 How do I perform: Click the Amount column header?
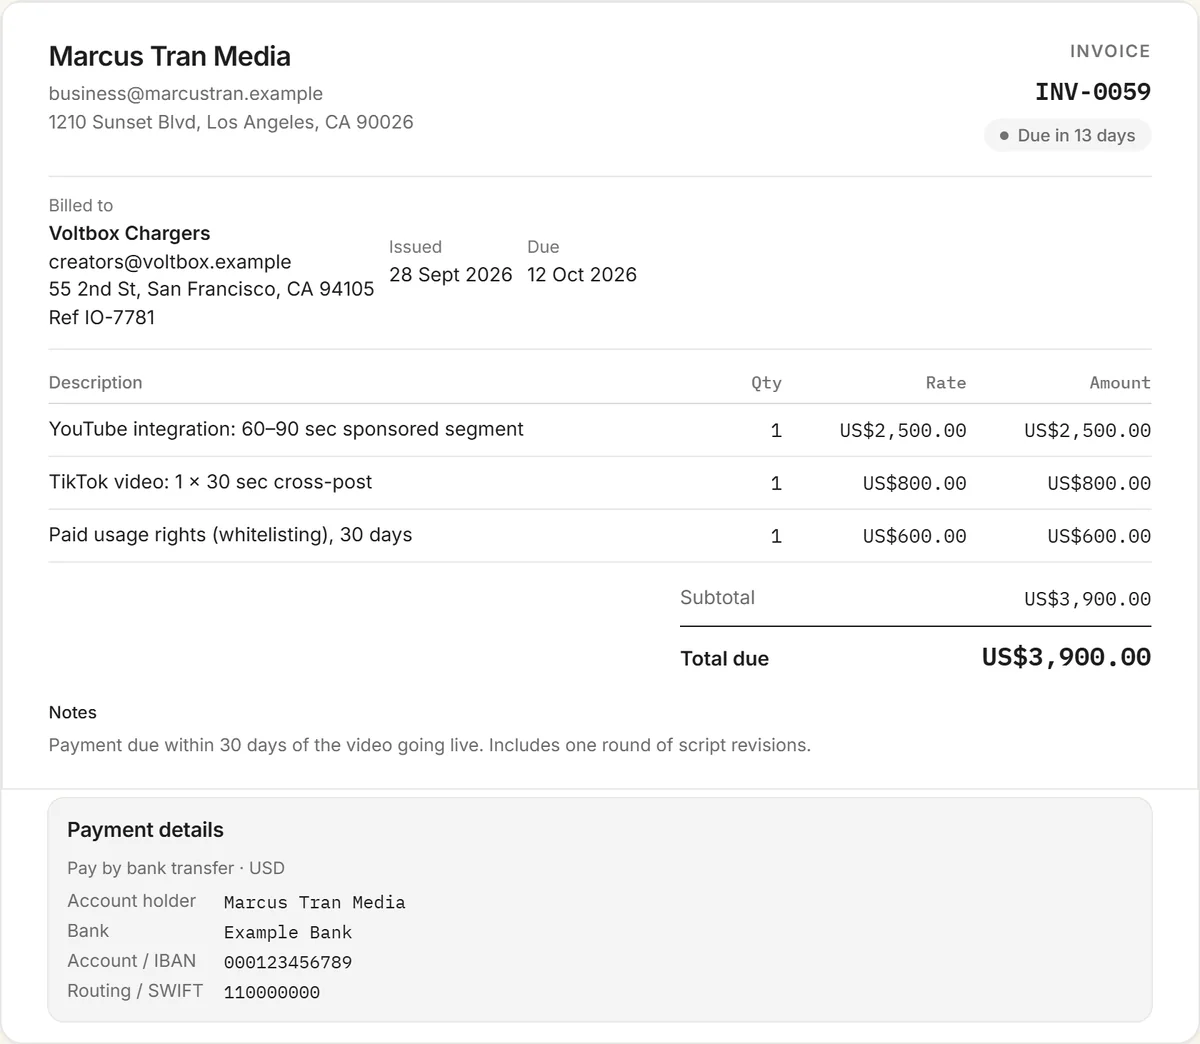[x=1120, y=383]
